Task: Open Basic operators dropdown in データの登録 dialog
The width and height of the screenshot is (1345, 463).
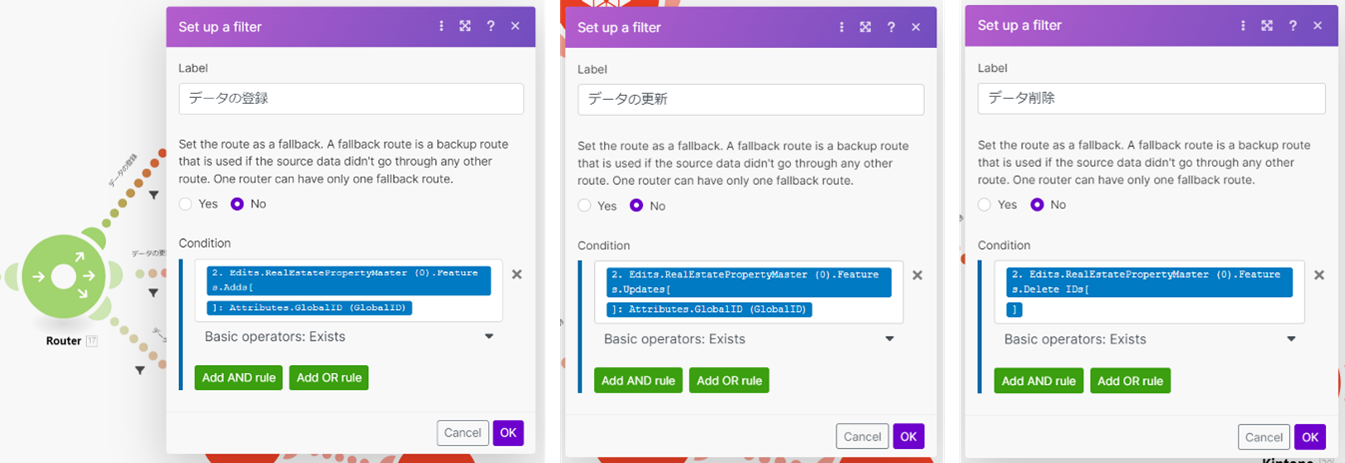Action: coord(350,337)
